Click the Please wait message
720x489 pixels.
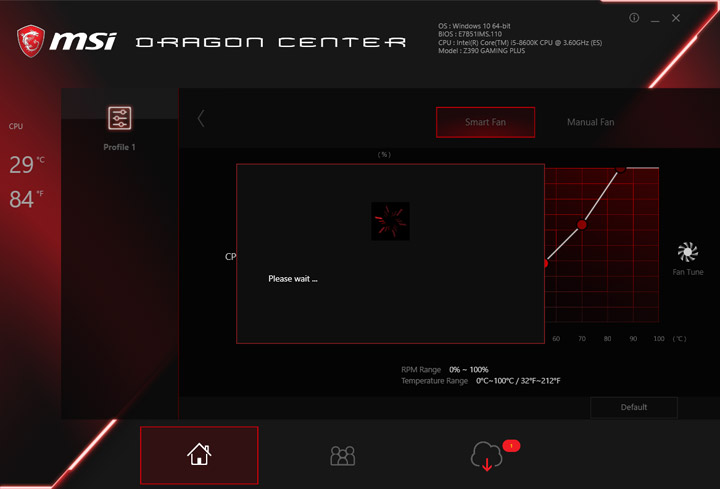coord(293,279)
